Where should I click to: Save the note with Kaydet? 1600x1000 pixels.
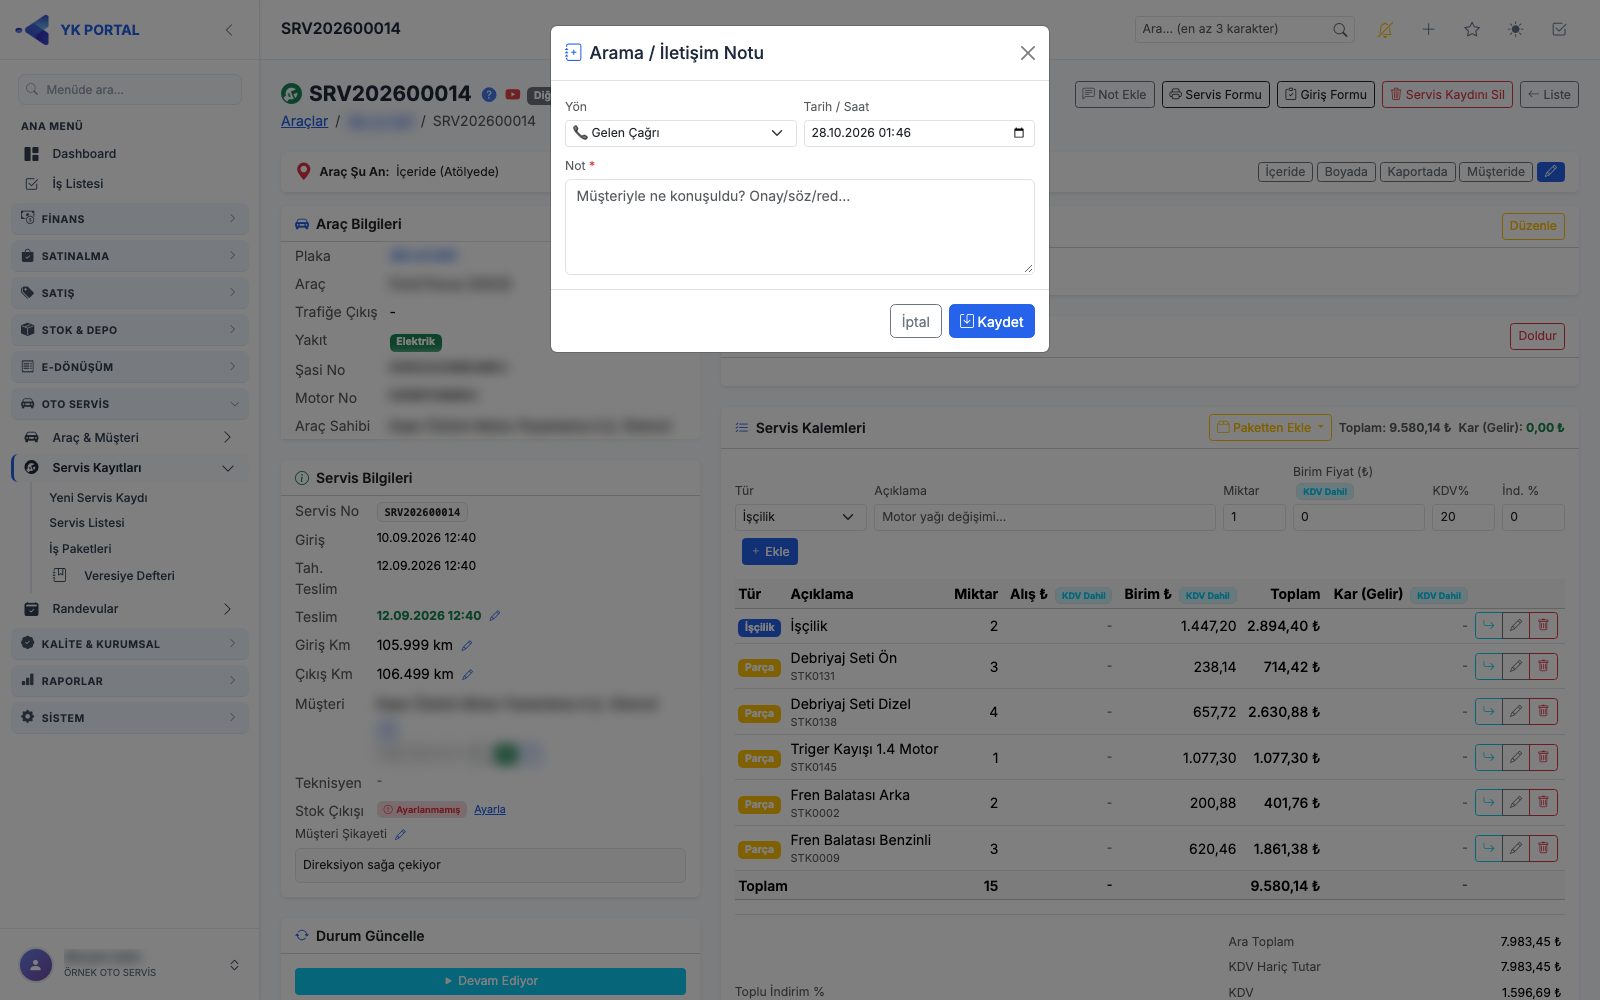pyautogui.click(x=991, y=321)
